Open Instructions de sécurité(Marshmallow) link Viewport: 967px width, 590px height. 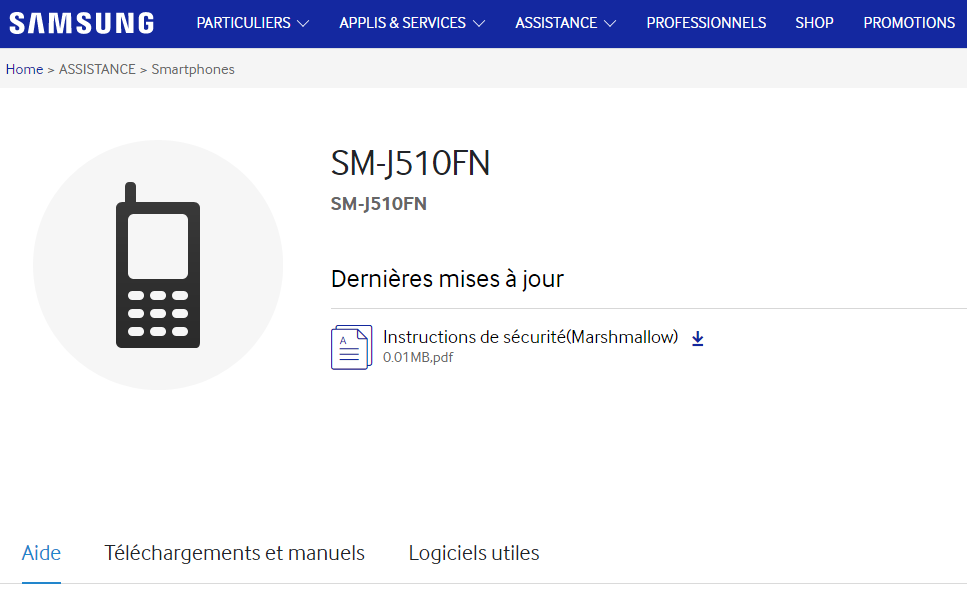point(530,337)
